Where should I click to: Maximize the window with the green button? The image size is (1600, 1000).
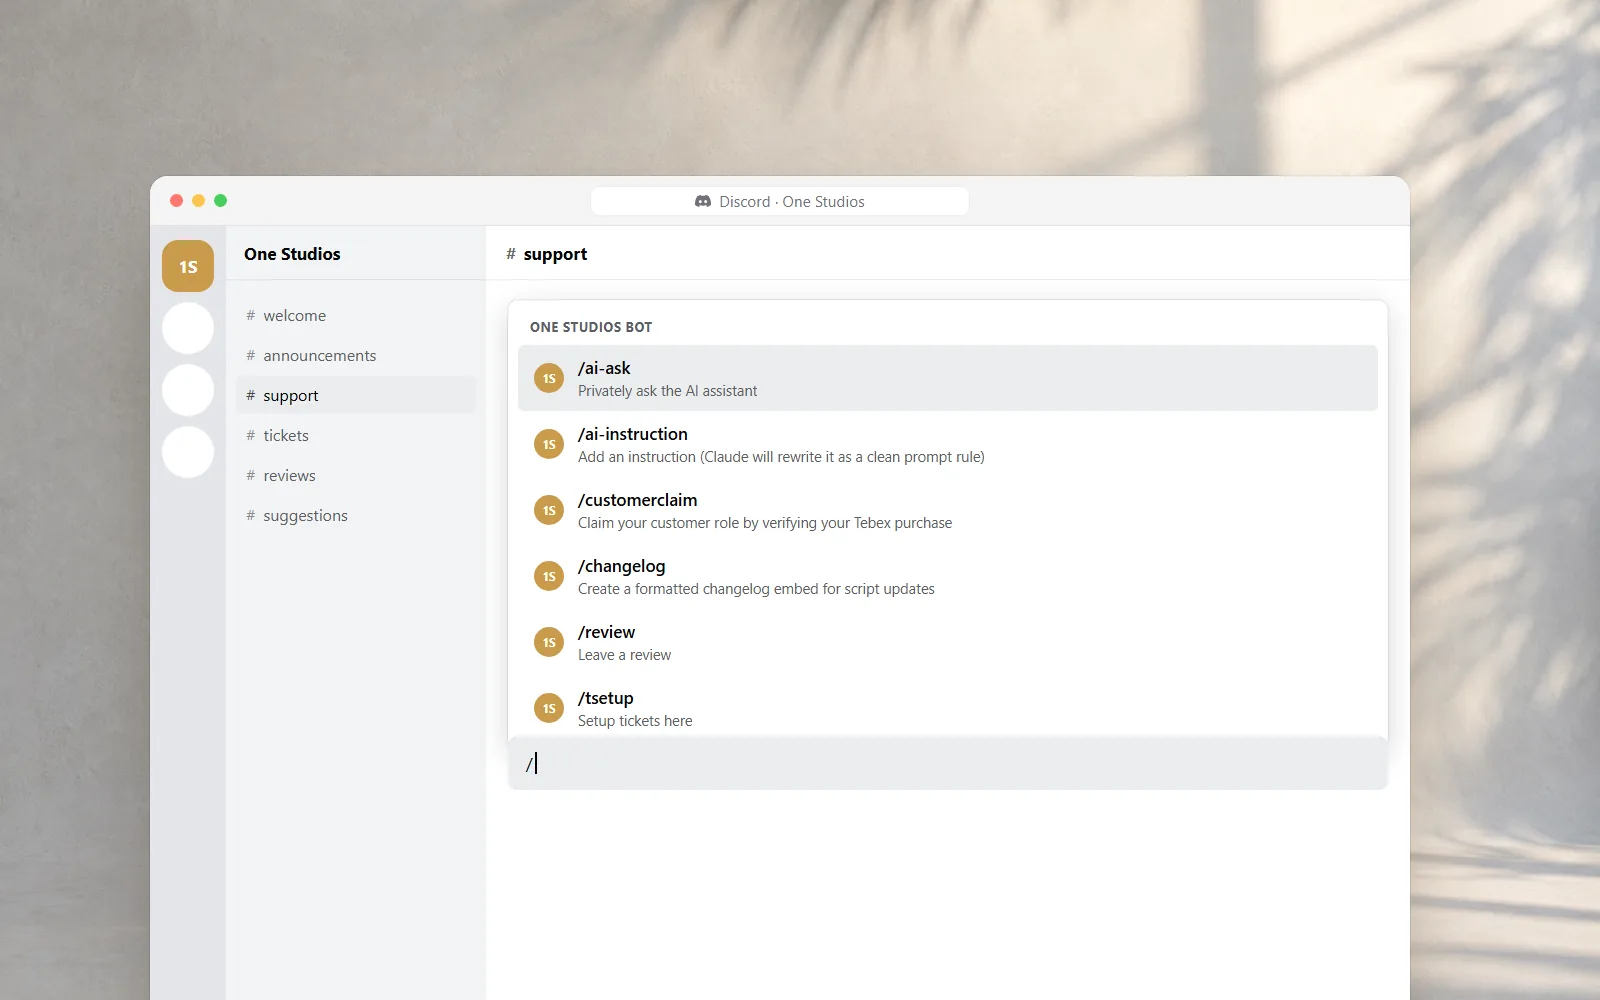220,200
